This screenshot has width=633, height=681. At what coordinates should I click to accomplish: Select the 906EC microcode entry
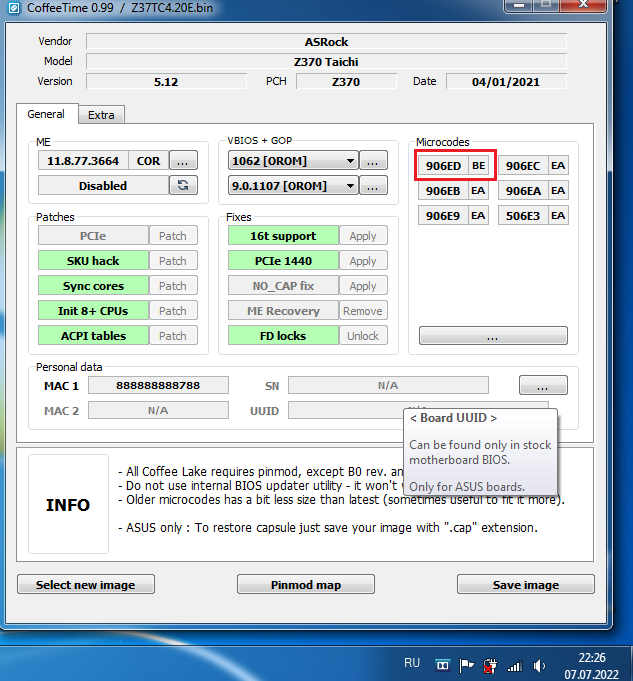pyautogui.click(x=523, y=165)
